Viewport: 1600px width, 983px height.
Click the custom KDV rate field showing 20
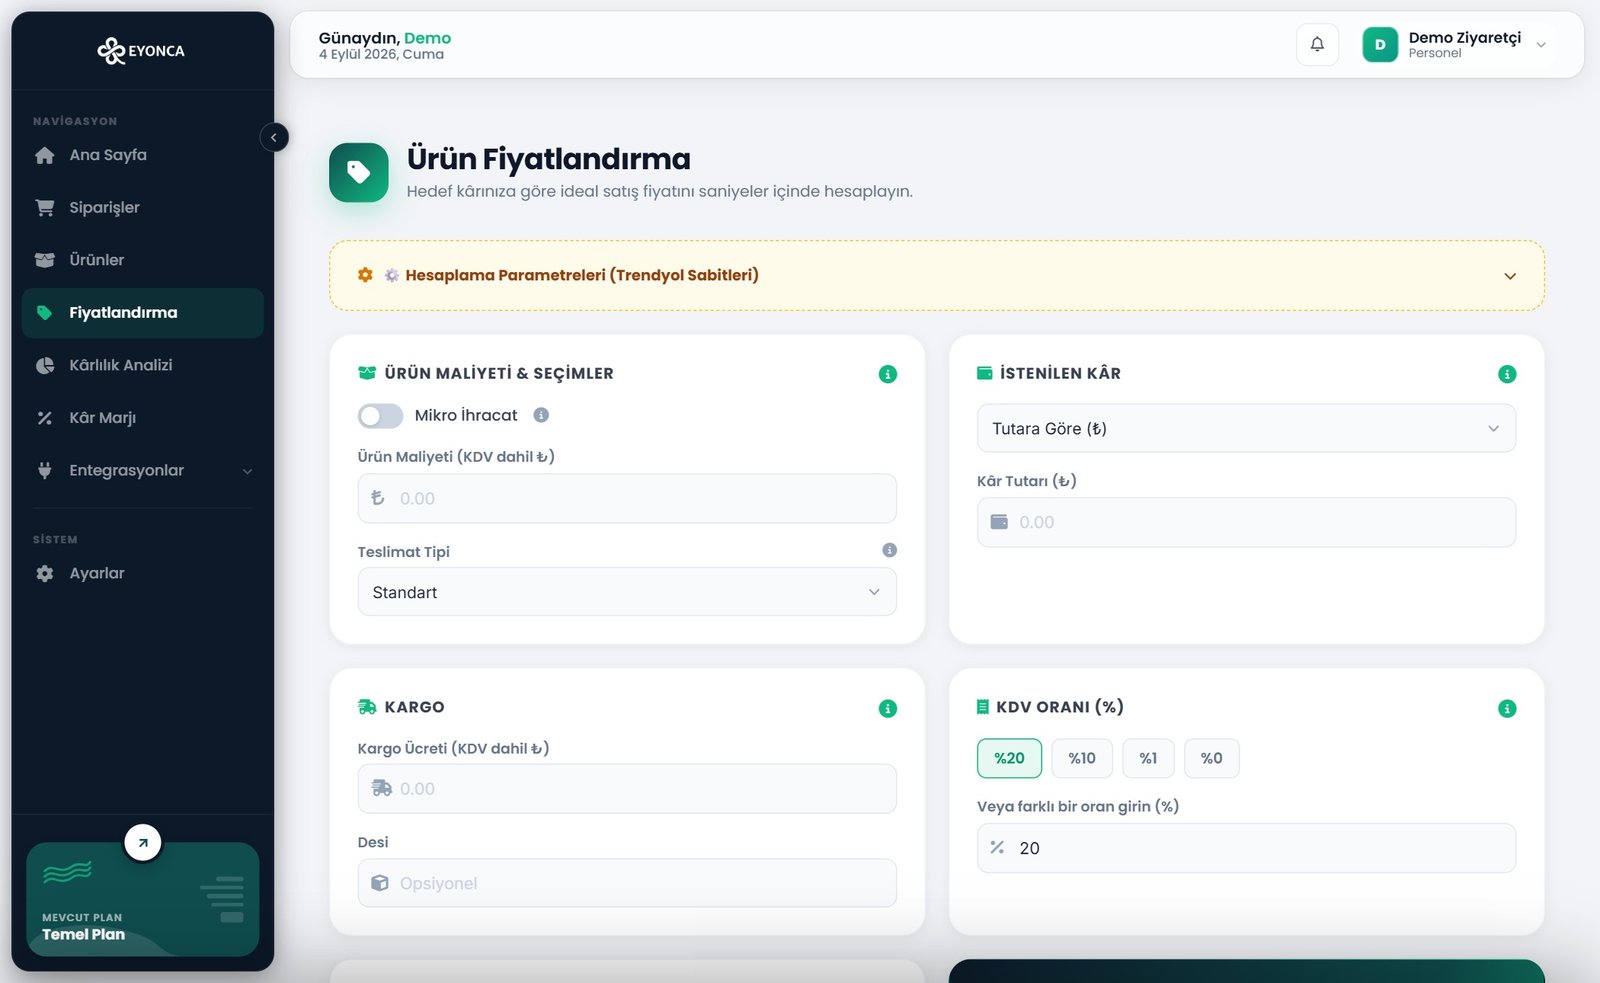click(x=1246, y=848)
